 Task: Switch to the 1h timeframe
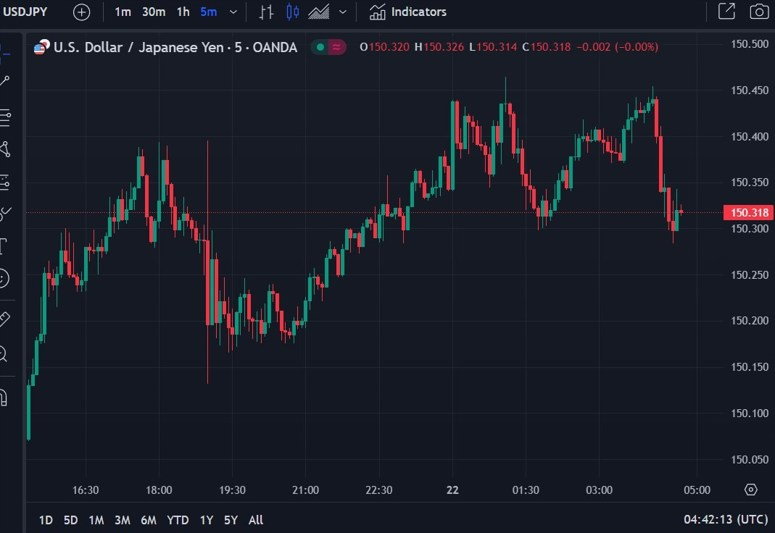click(x=183, y=12)
